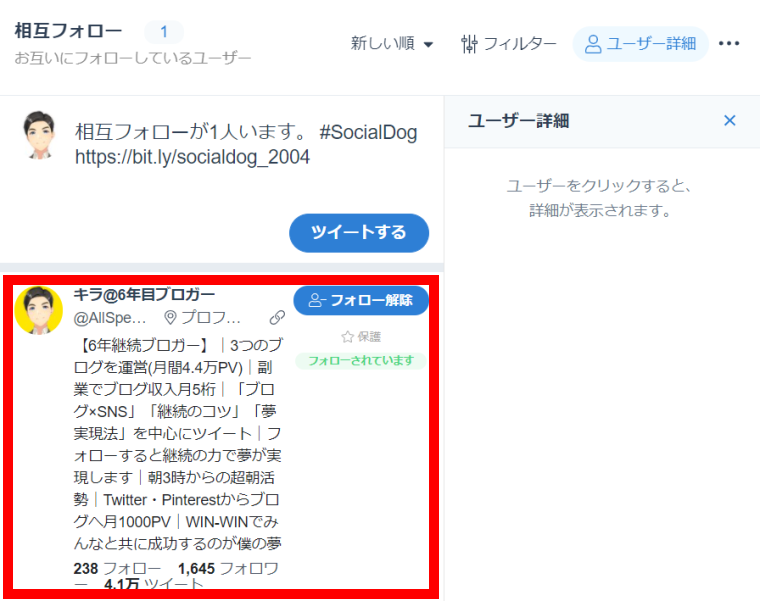Screen dimensions: 760x601
Task: Open the キラ@6年目ブロガー user name
Action: (144, 294)
